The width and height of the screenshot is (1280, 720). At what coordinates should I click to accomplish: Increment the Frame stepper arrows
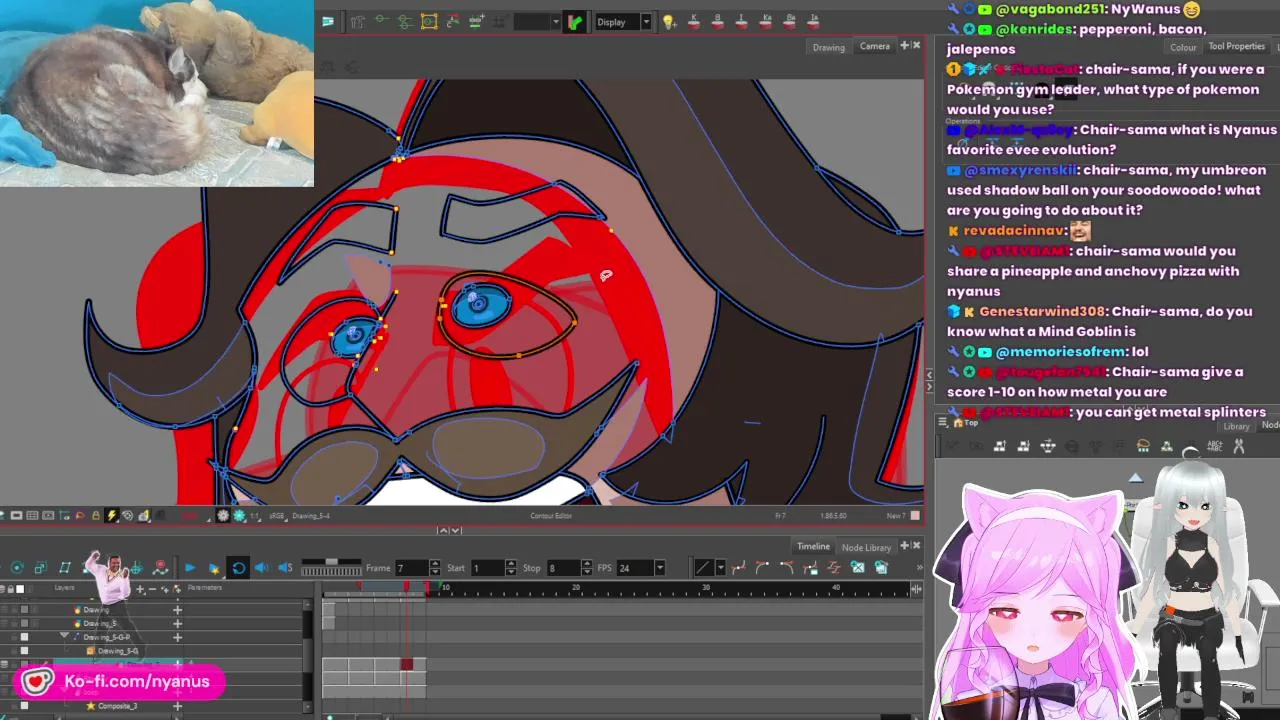click(435, 568)
